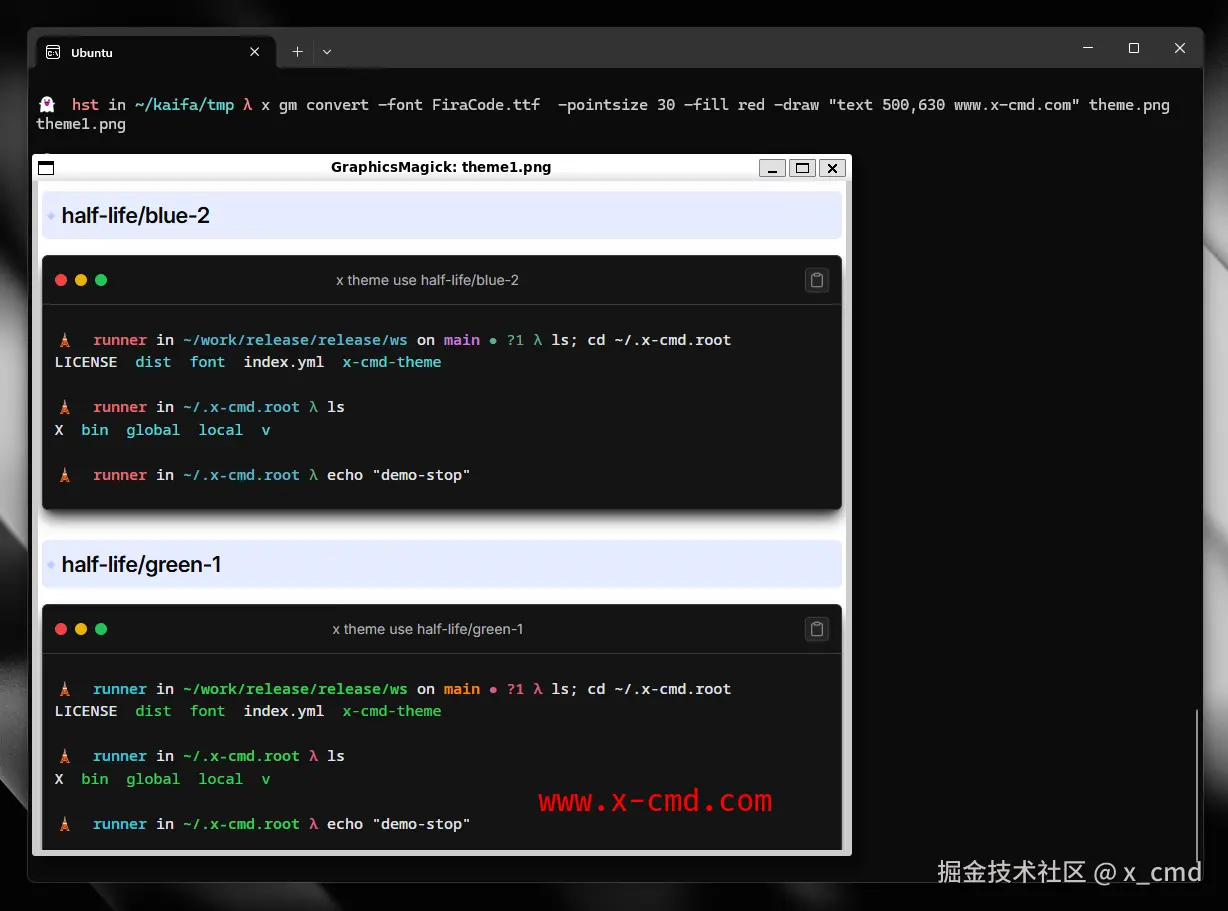
Task: Click 'x theme use half-life/blue-2' title text
Action: [427, 280]
